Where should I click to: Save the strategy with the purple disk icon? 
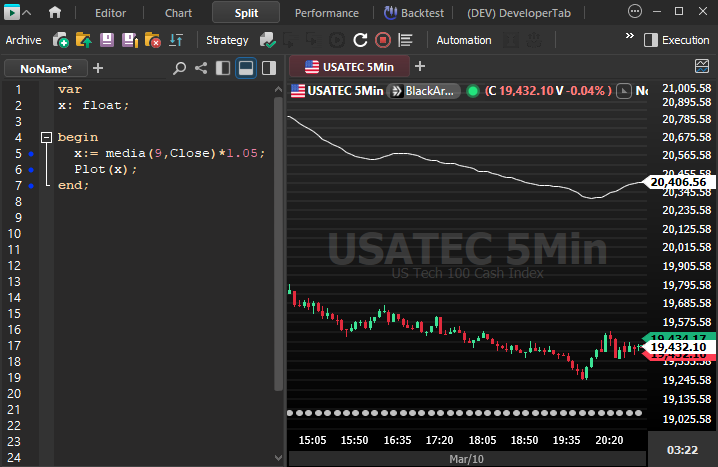coord(107,40)
